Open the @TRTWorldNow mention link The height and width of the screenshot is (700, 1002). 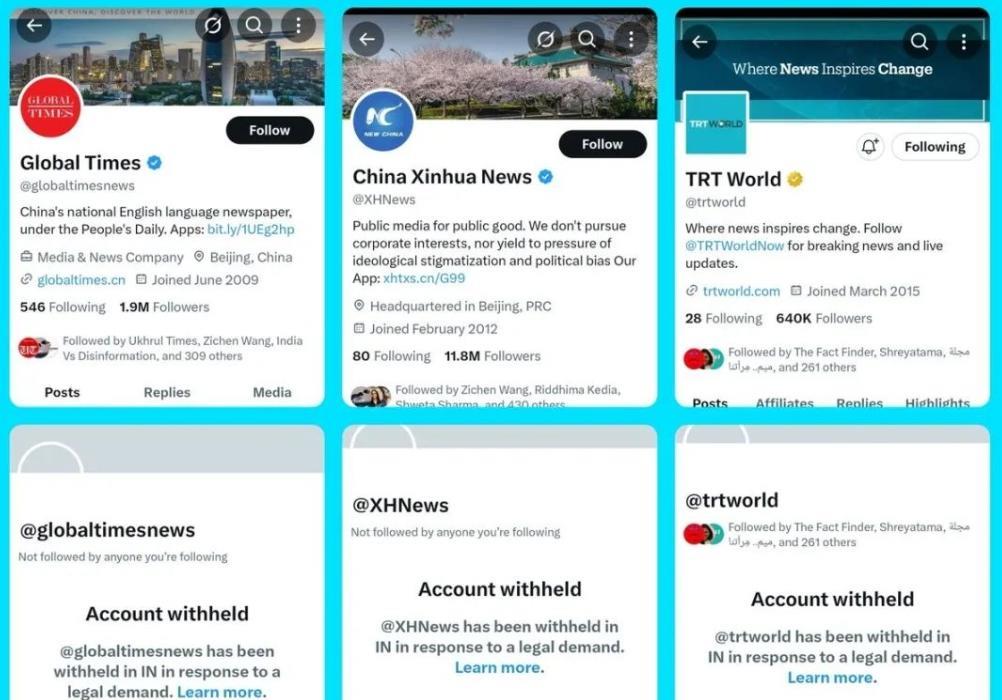(734, 246)
